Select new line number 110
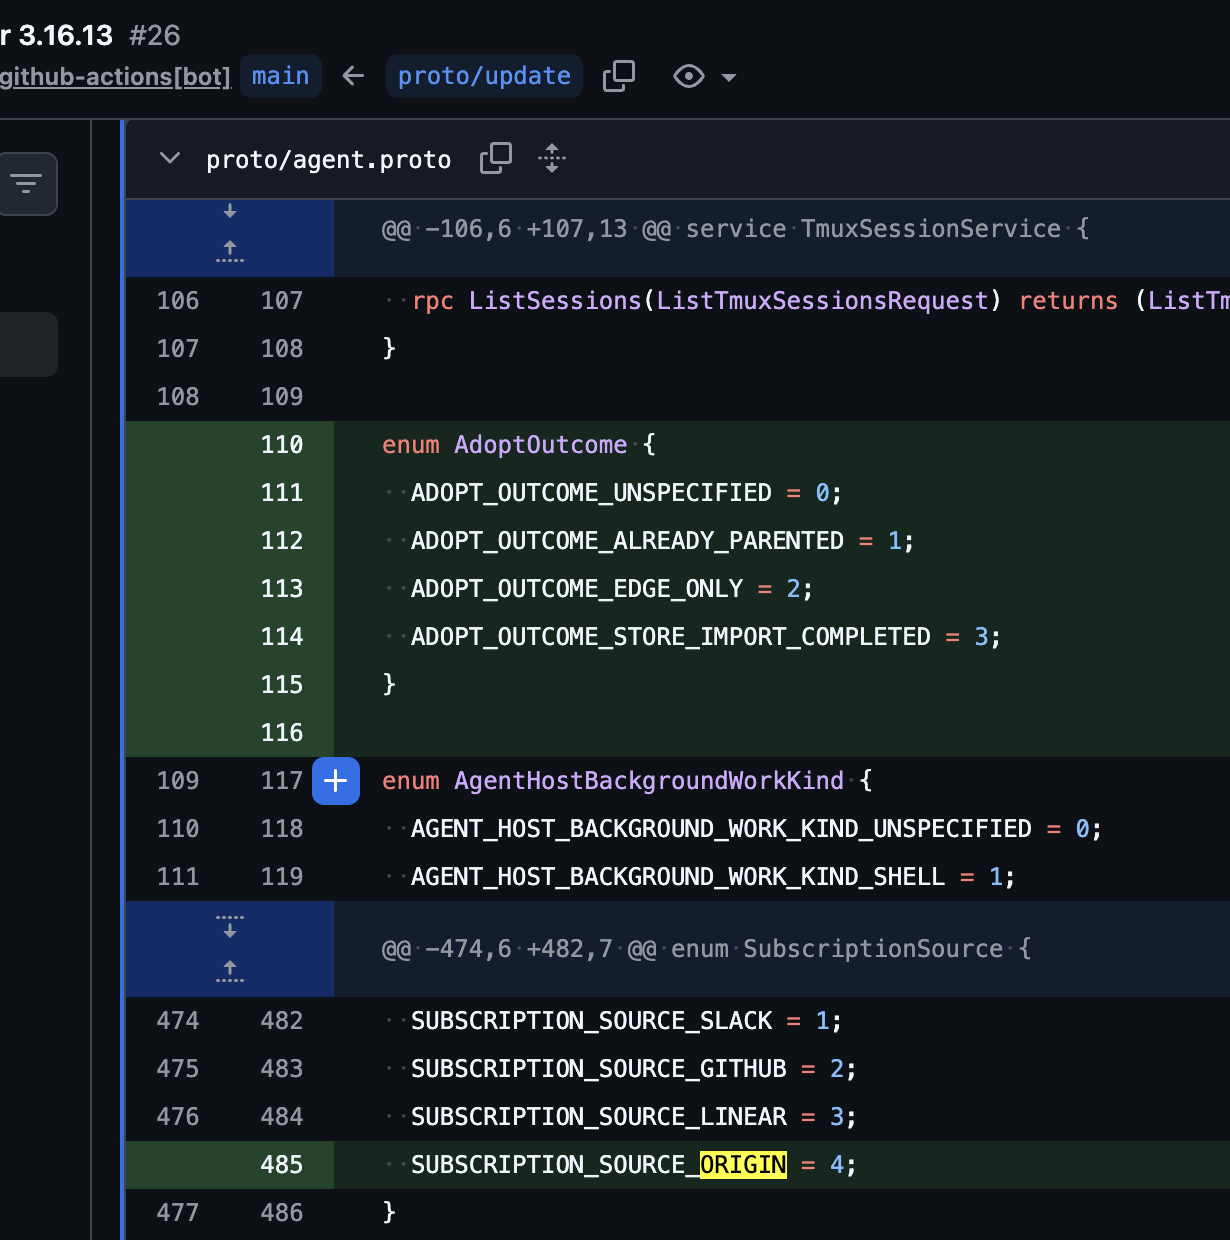The height and width of the screenshot is (1240, 1230). tap(282, 445)
